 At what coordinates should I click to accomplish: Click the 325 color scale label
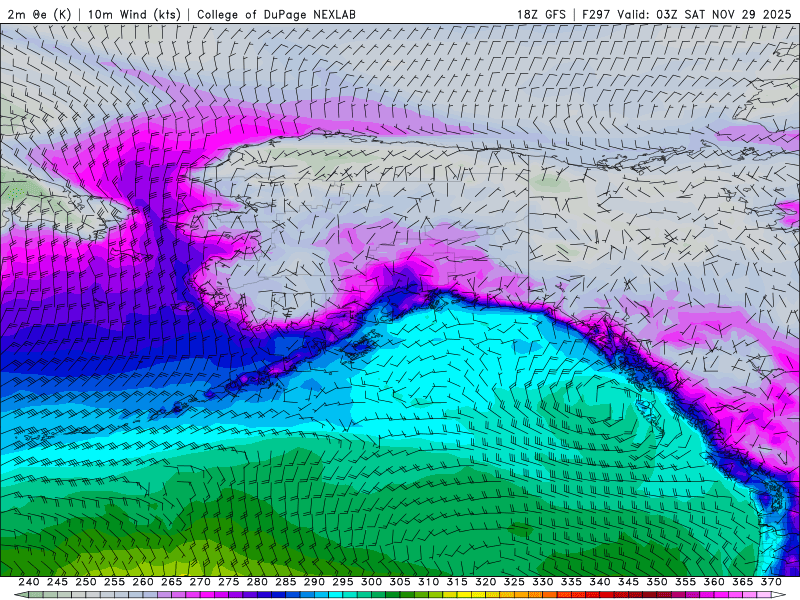(514, 582)
